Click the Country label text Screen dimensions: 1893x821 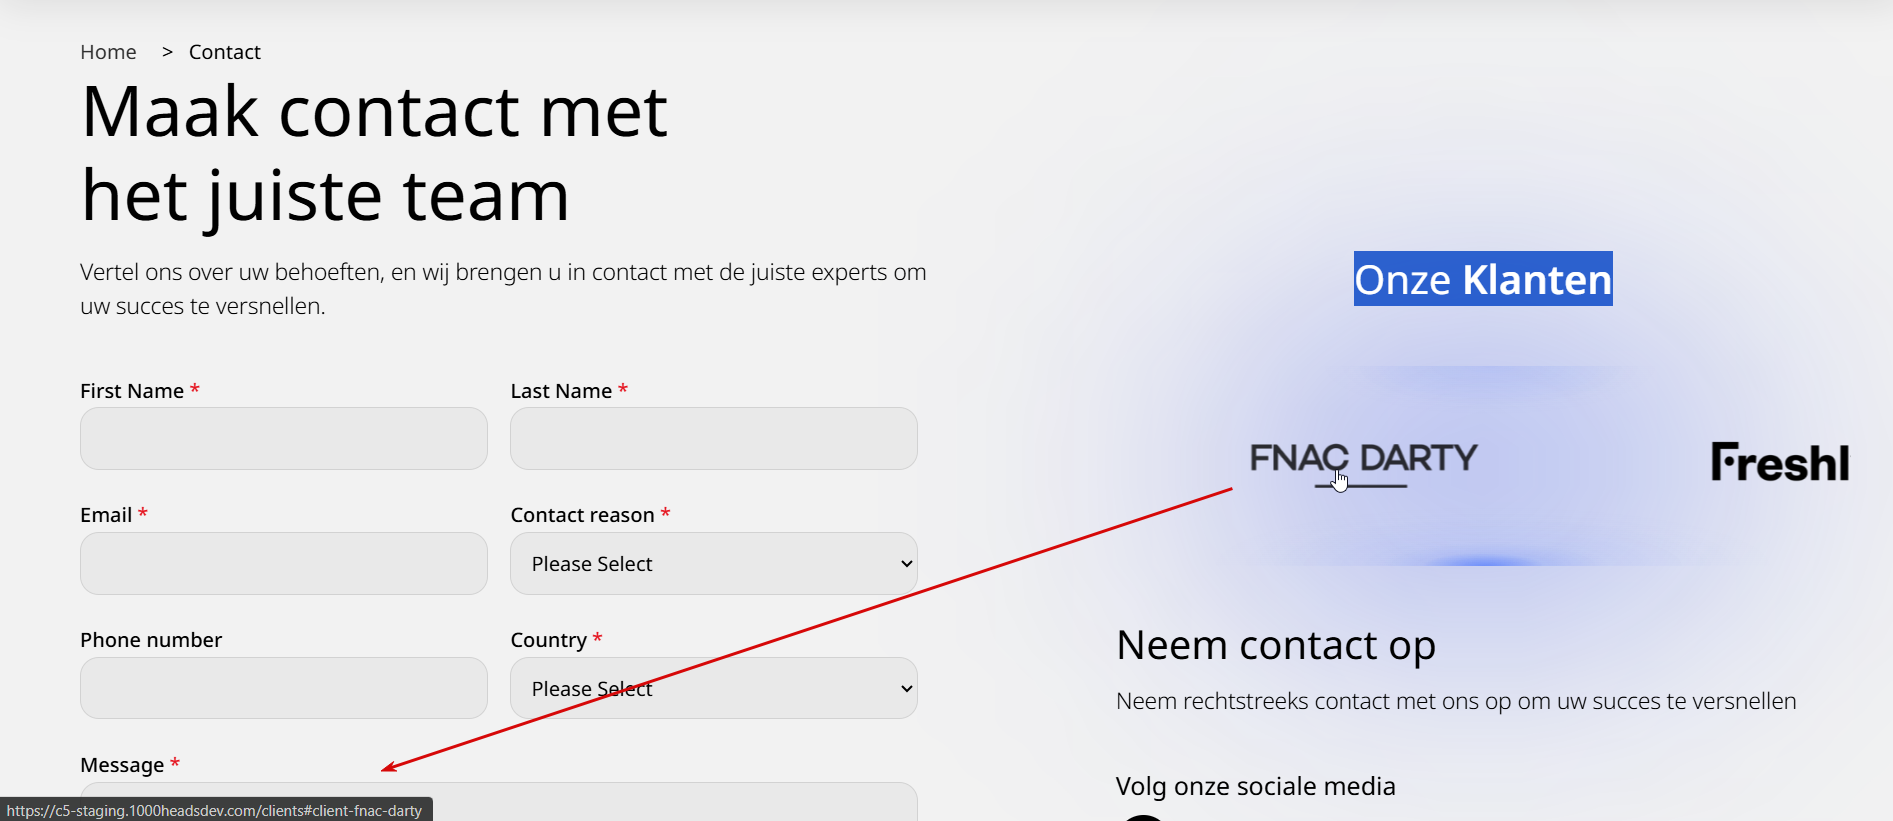548,640
